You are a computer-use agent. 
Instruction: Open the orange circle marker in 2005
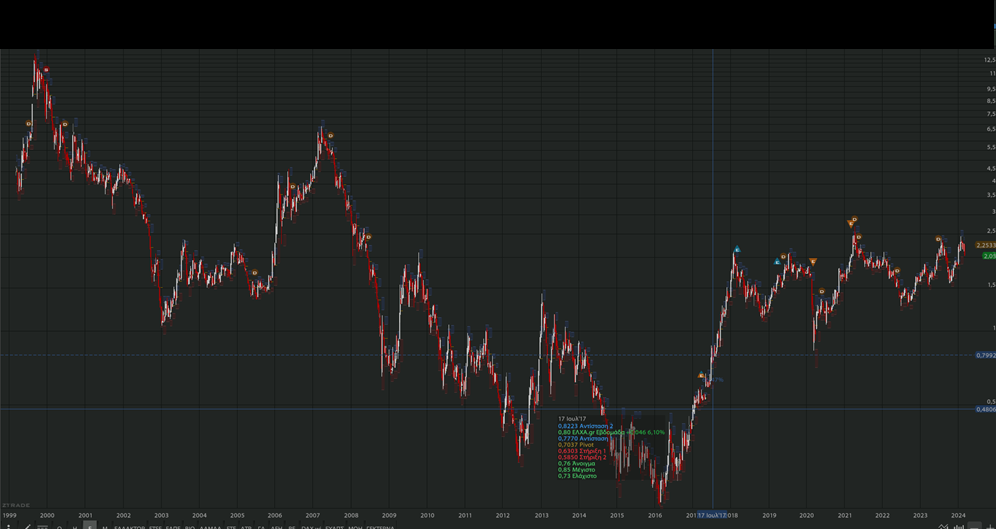click(255, 273)
